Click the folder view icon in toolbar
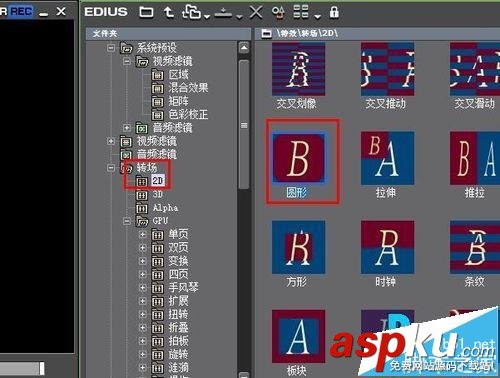 [146, 12]
